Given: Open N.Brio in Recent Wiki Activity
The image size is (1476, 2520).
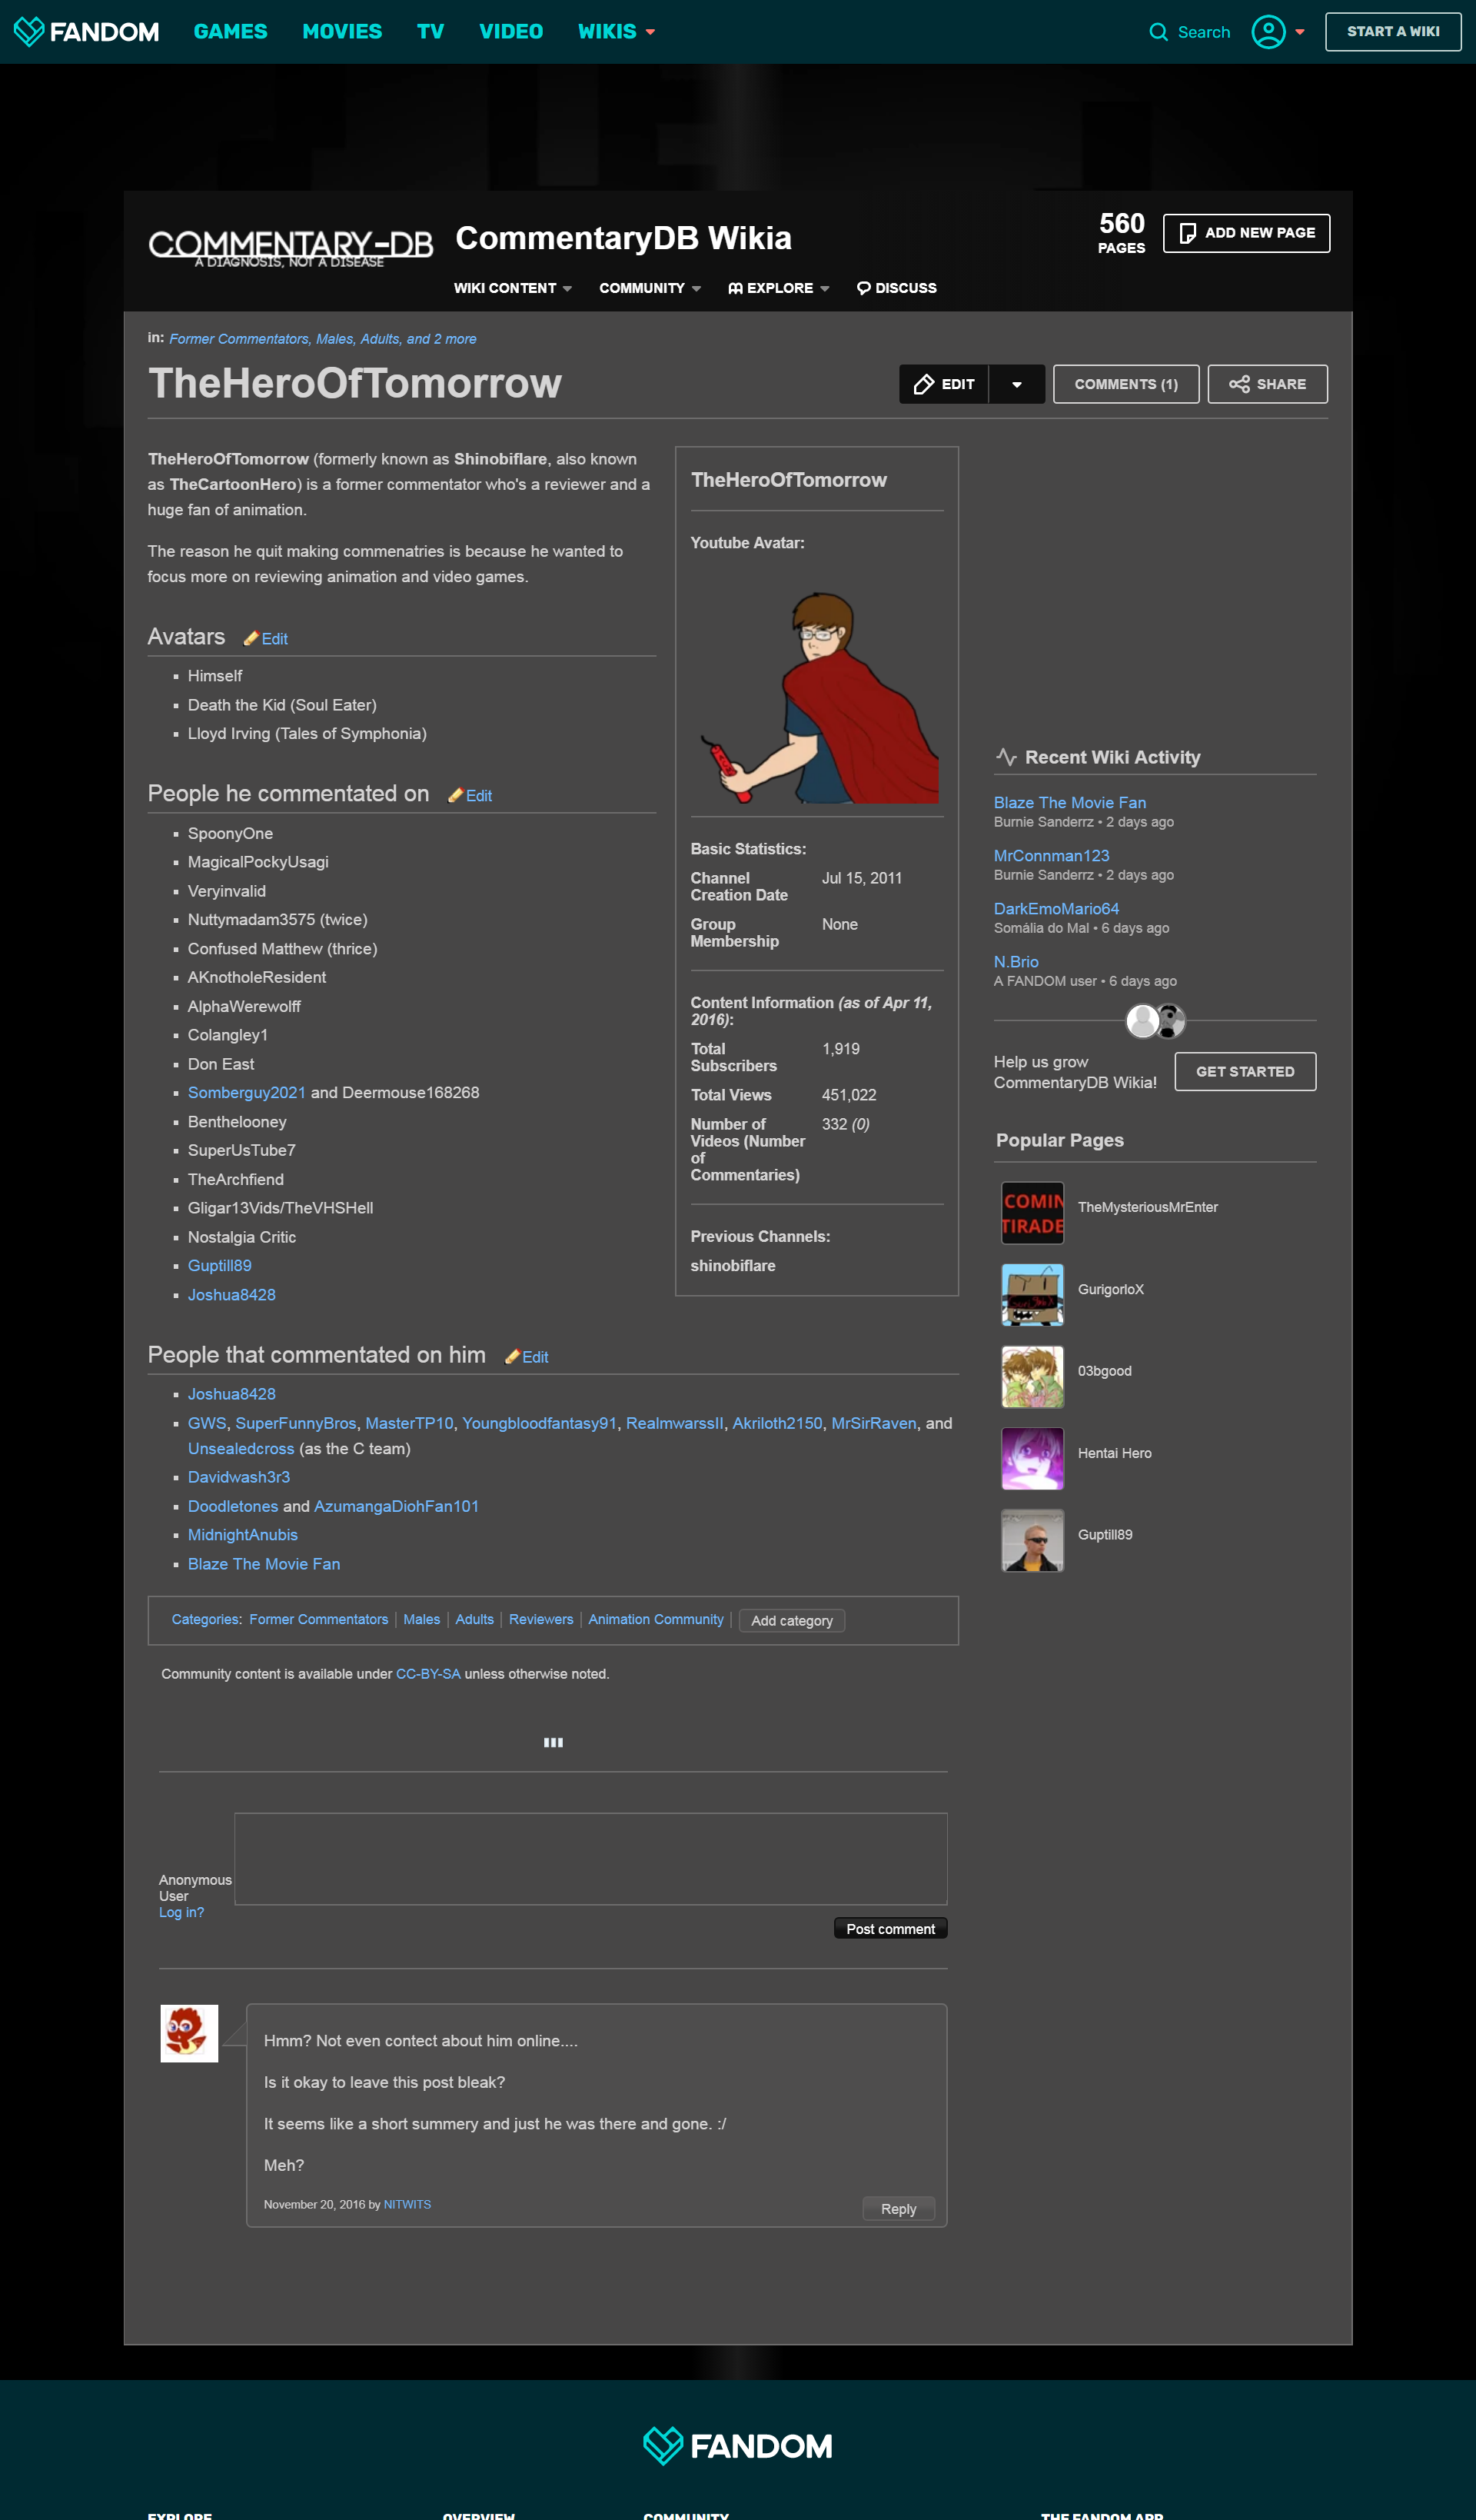Looking at the screenshot, I should (x=1016, y=962).
